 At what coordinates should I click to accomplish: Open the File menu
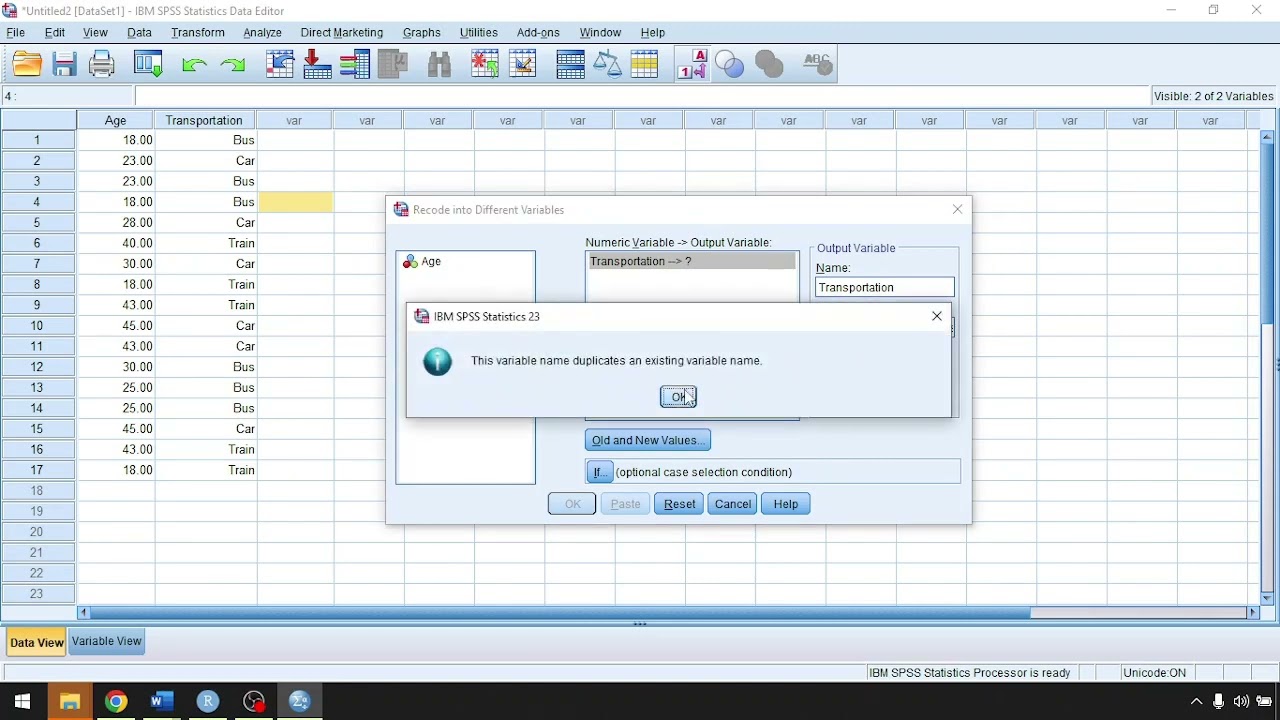(16, 33)
